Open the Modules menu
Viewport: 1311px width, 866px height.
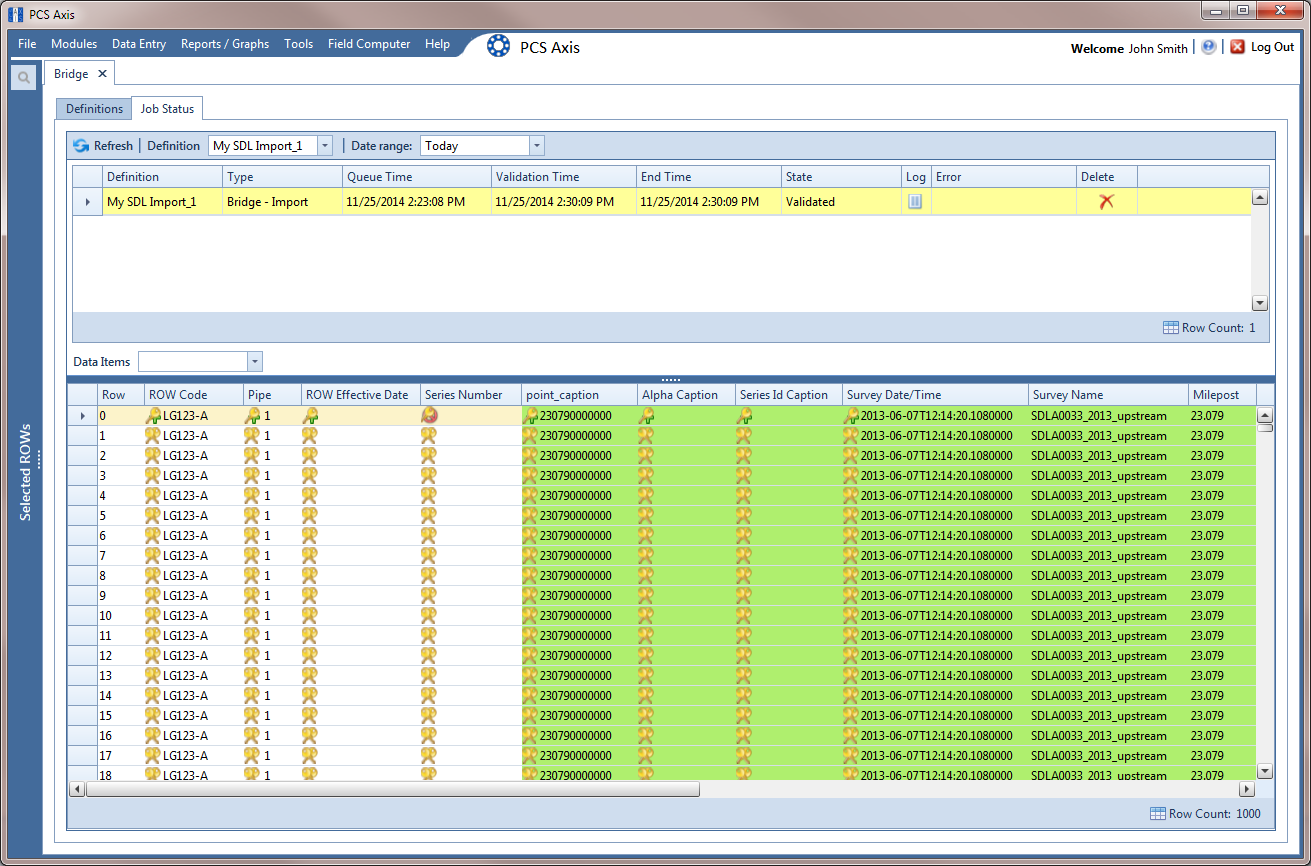pos(74,44)
